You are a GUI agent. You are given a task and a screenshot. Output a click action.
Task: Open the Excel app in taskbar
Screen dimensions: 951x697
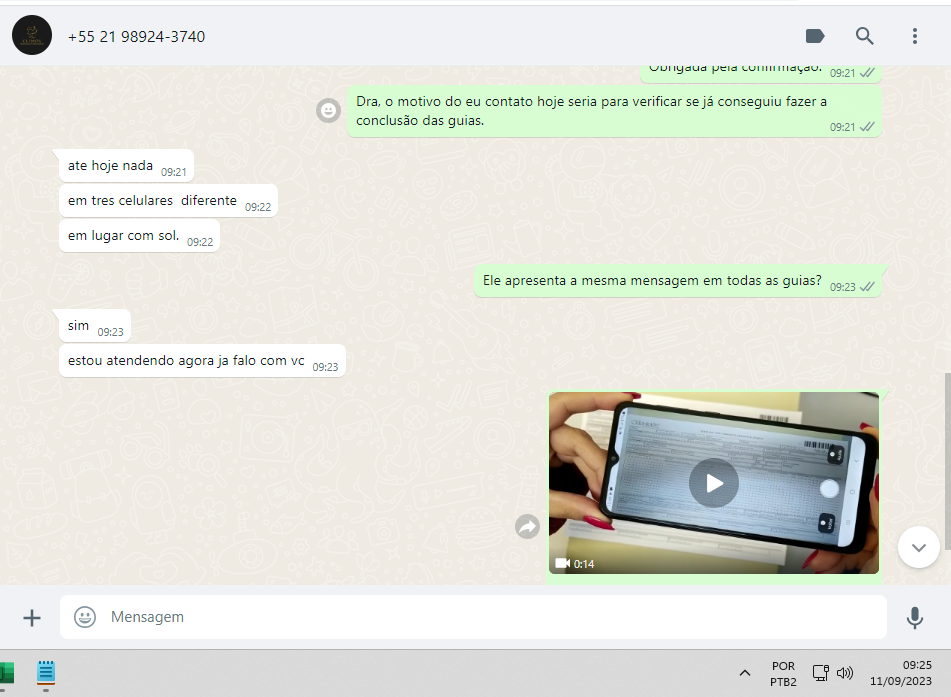(6, 673)
